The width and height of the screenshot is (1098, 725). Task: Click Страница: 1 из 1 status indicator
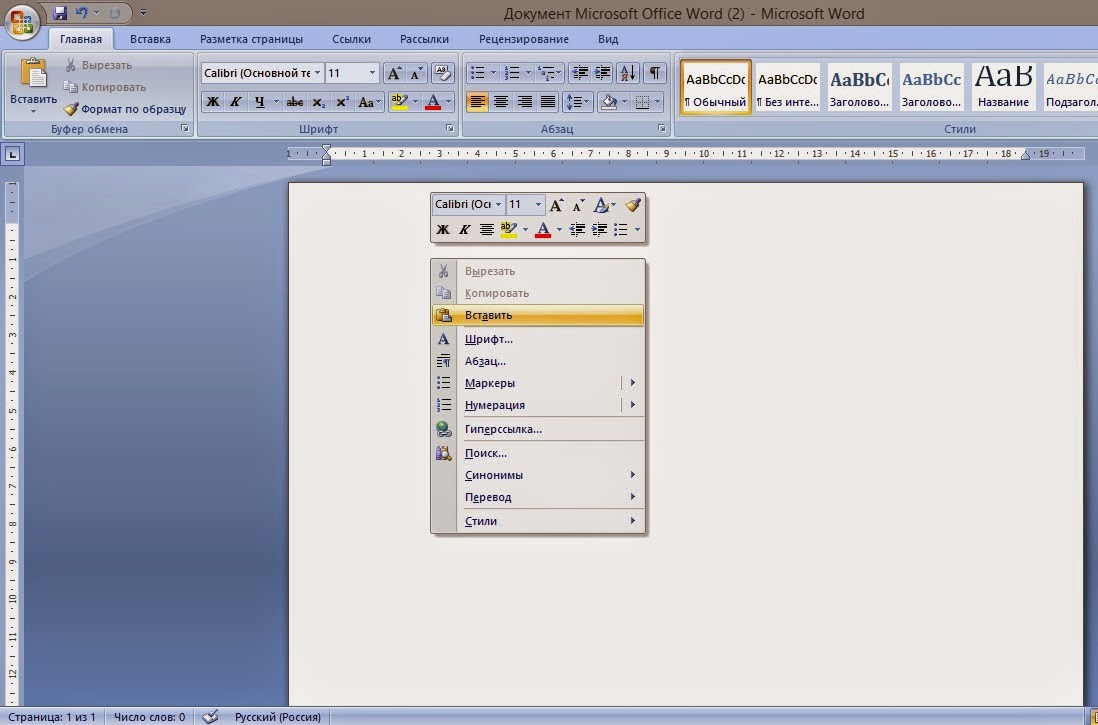tap(52, 717)
